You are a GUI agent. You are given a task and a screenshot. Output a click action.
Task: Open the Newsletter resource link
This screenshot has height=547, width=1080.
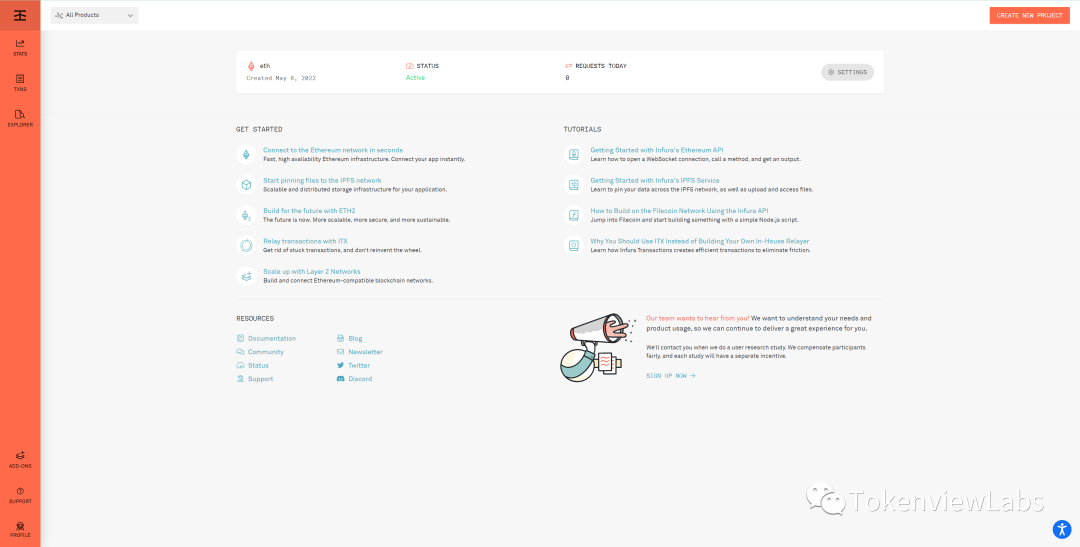pos(365,352)
